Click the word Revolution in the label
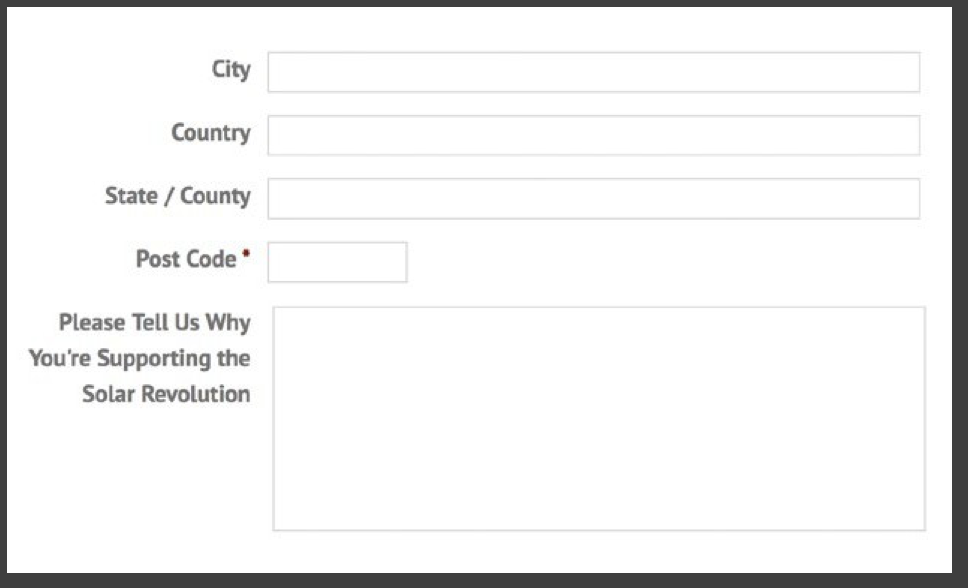This screenshot has height=588, width=968. click(195, 394)
